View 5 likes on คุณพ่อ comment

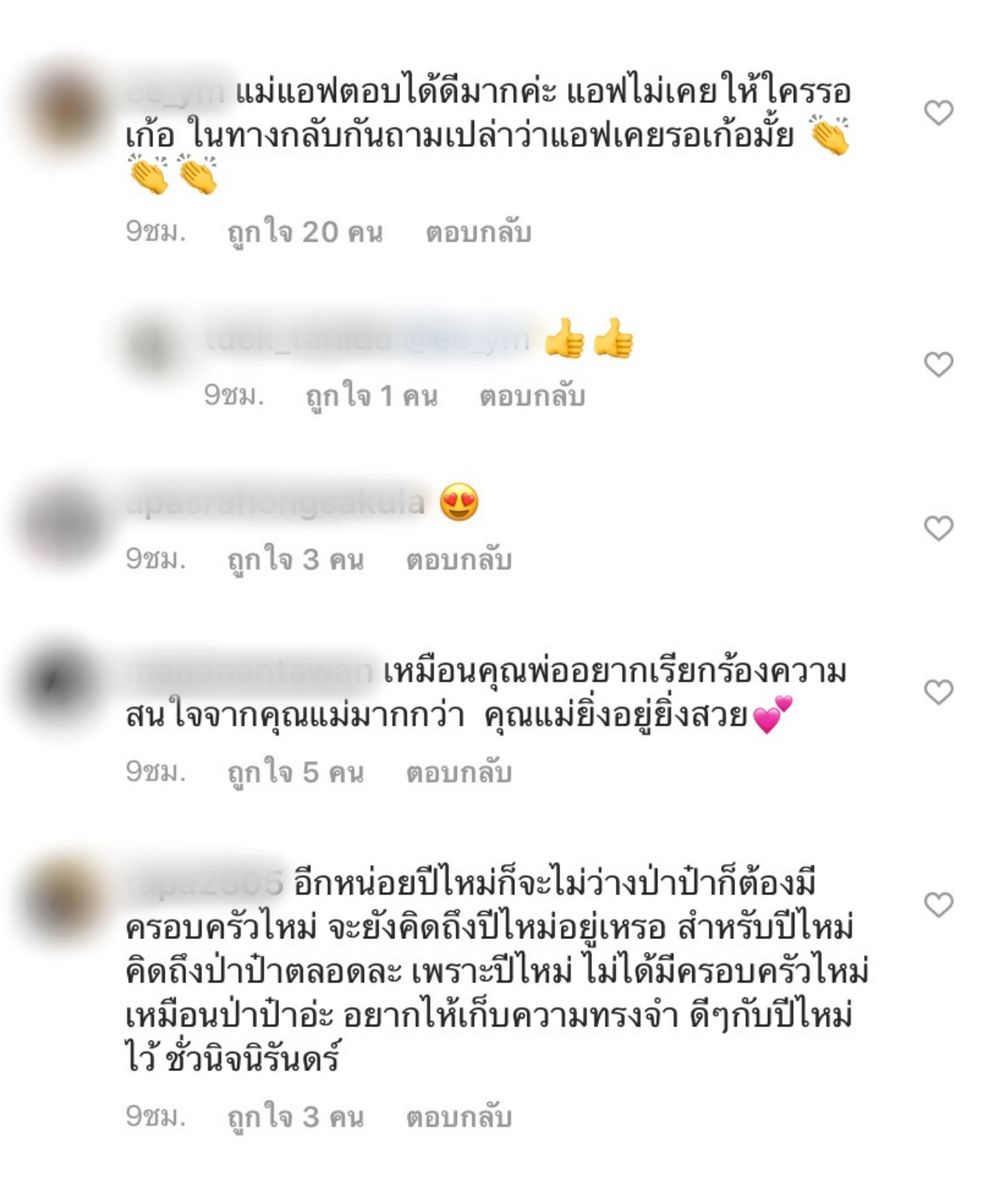pyautogui.click(x=295, y=772)
